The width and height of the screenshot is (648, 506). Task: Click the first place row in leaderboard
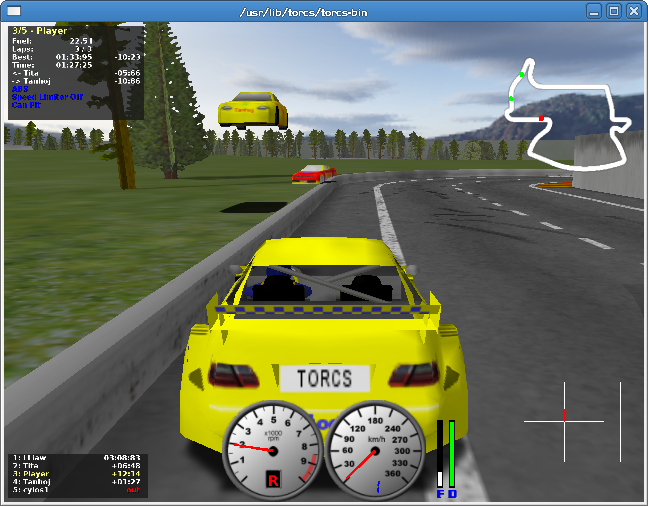point(76,458)
